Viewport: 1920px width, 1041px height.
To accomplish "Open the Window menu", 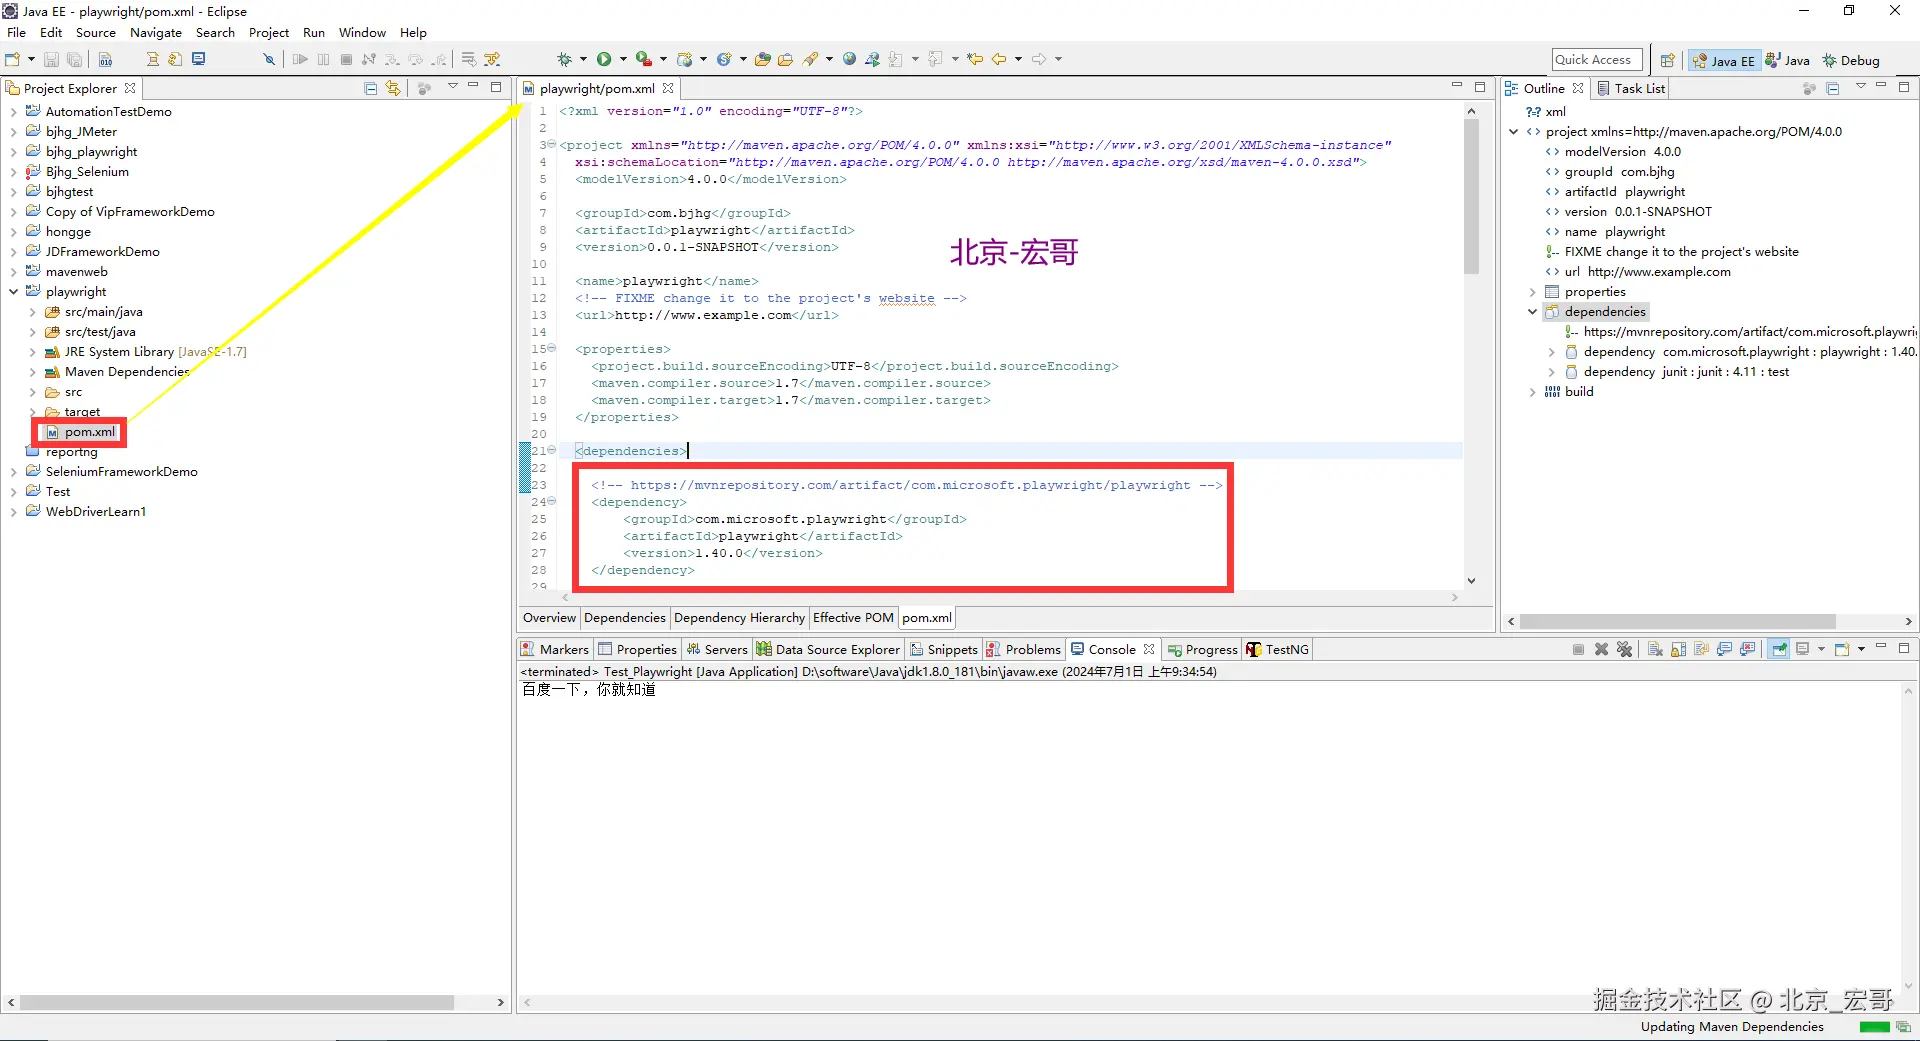I will point(362,32).
